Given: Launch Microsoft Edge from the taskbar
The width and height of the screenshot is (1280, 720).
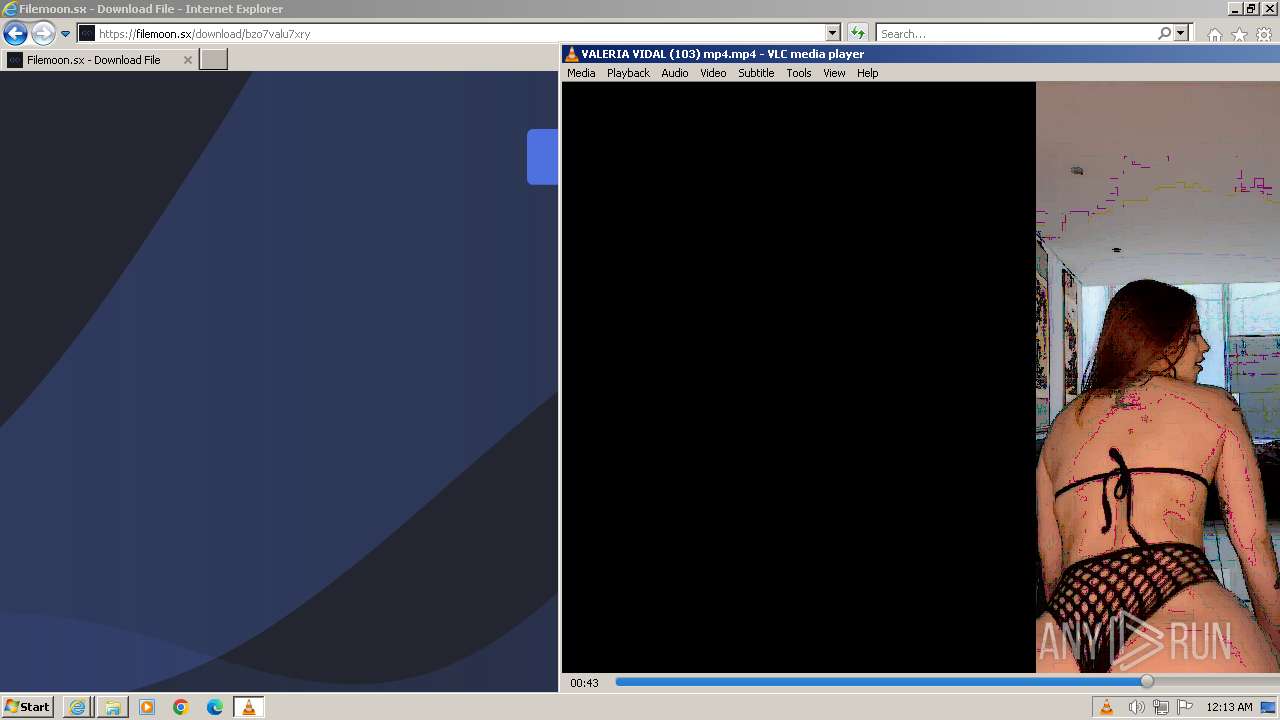Looking at the screenshot, I should (x=215, y=707).
